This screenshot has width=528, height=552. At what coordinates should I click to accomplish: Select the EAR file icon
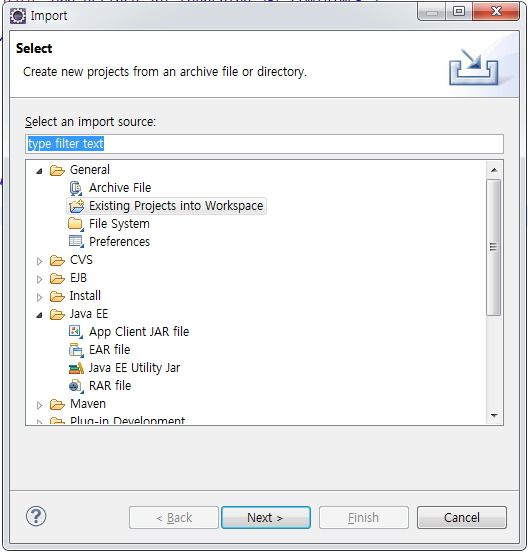click(76, 350)
